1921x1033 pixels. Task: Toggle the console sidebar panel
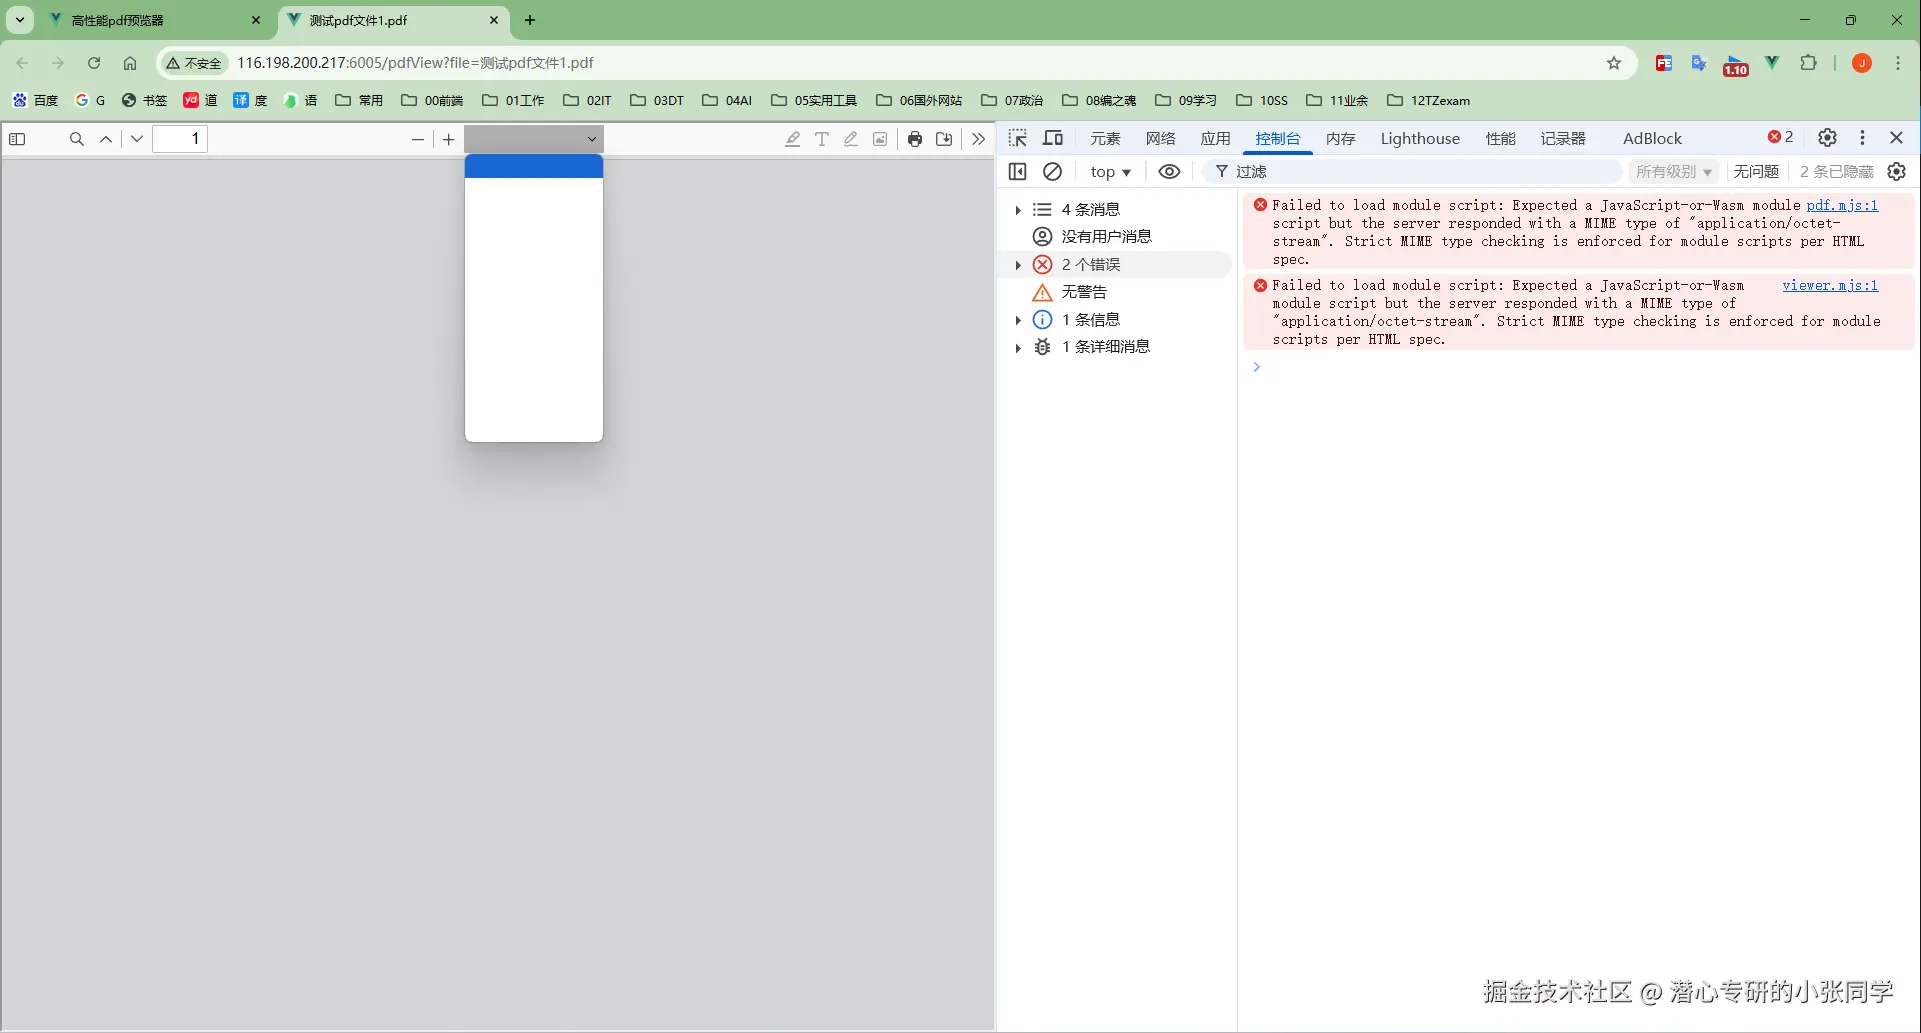[1018, 172]
